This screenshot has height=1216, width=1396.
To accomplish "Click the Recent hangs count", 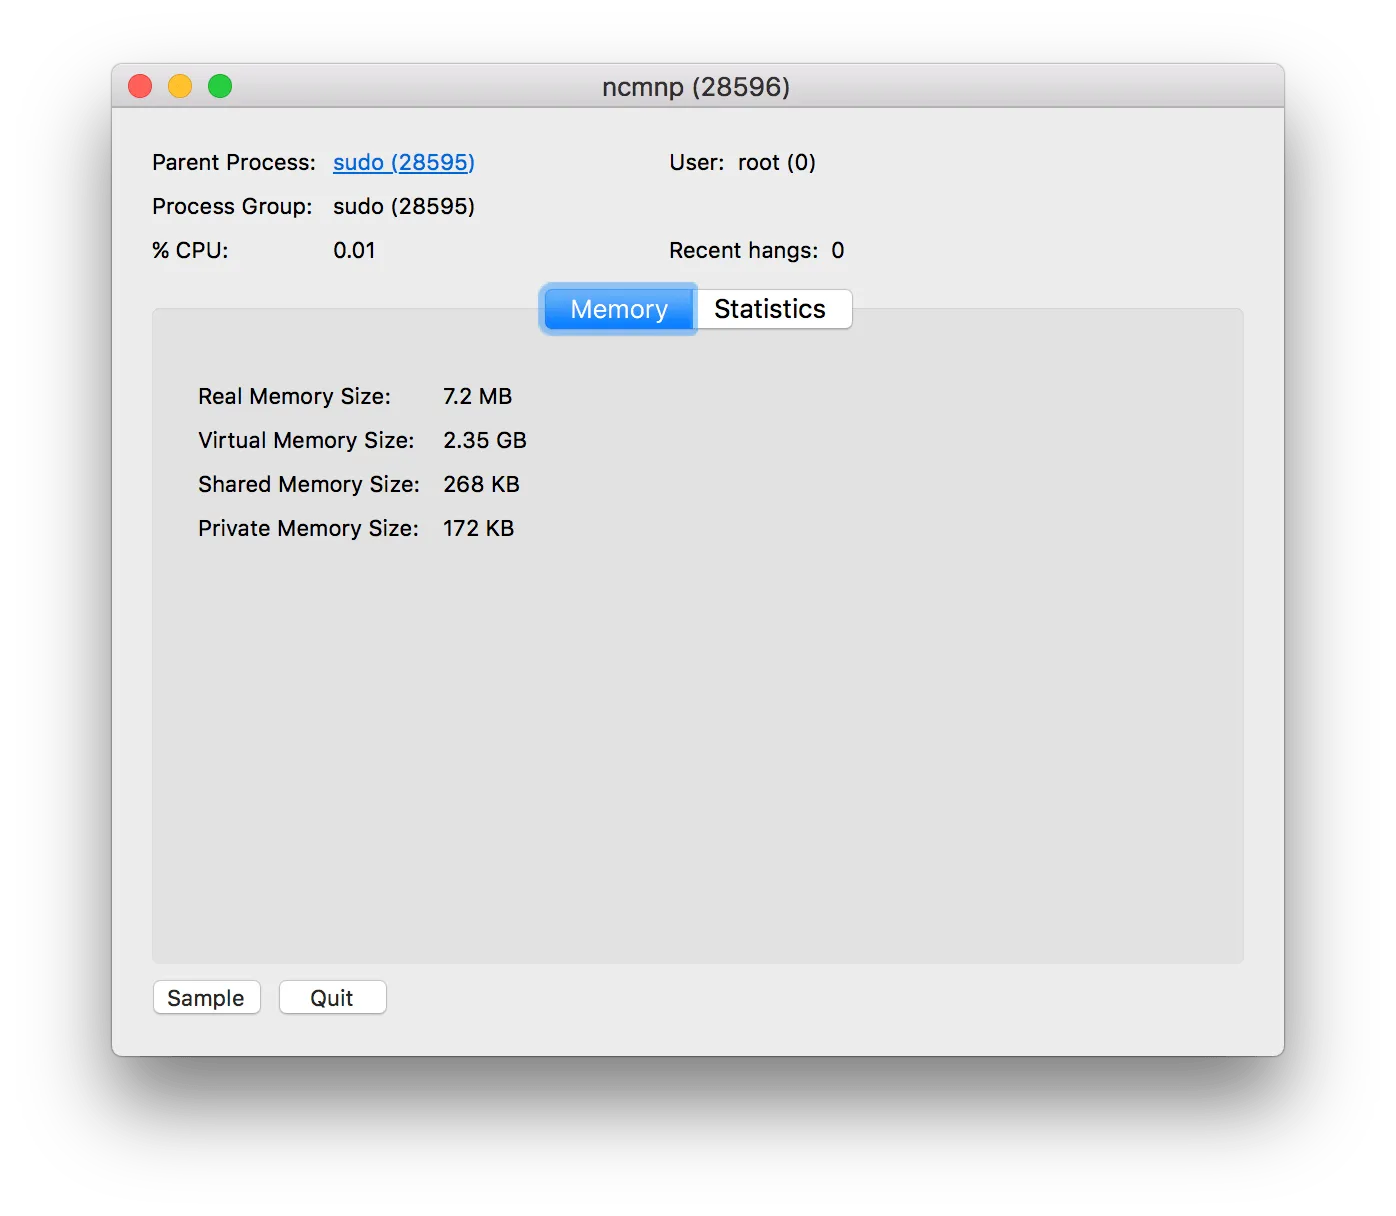I will click(837, 250).
